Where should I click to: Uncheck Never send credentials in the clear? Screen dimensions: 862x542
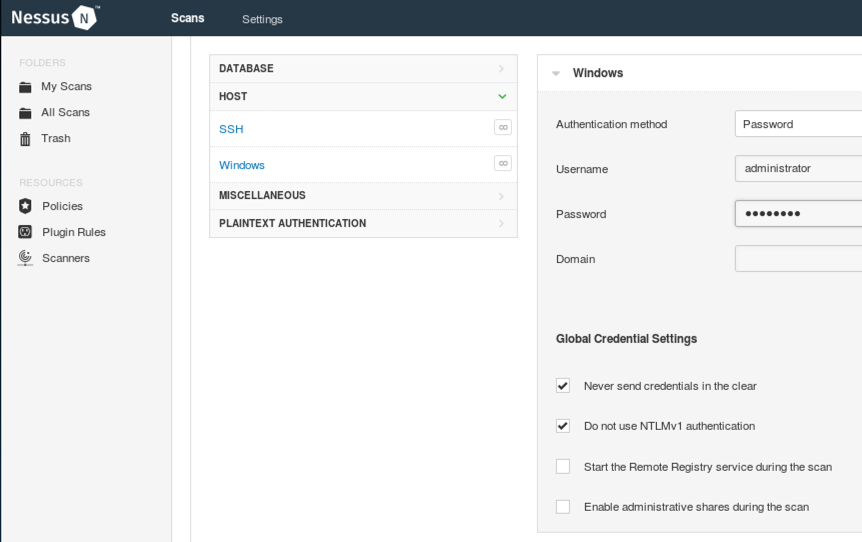pos(563,386)
